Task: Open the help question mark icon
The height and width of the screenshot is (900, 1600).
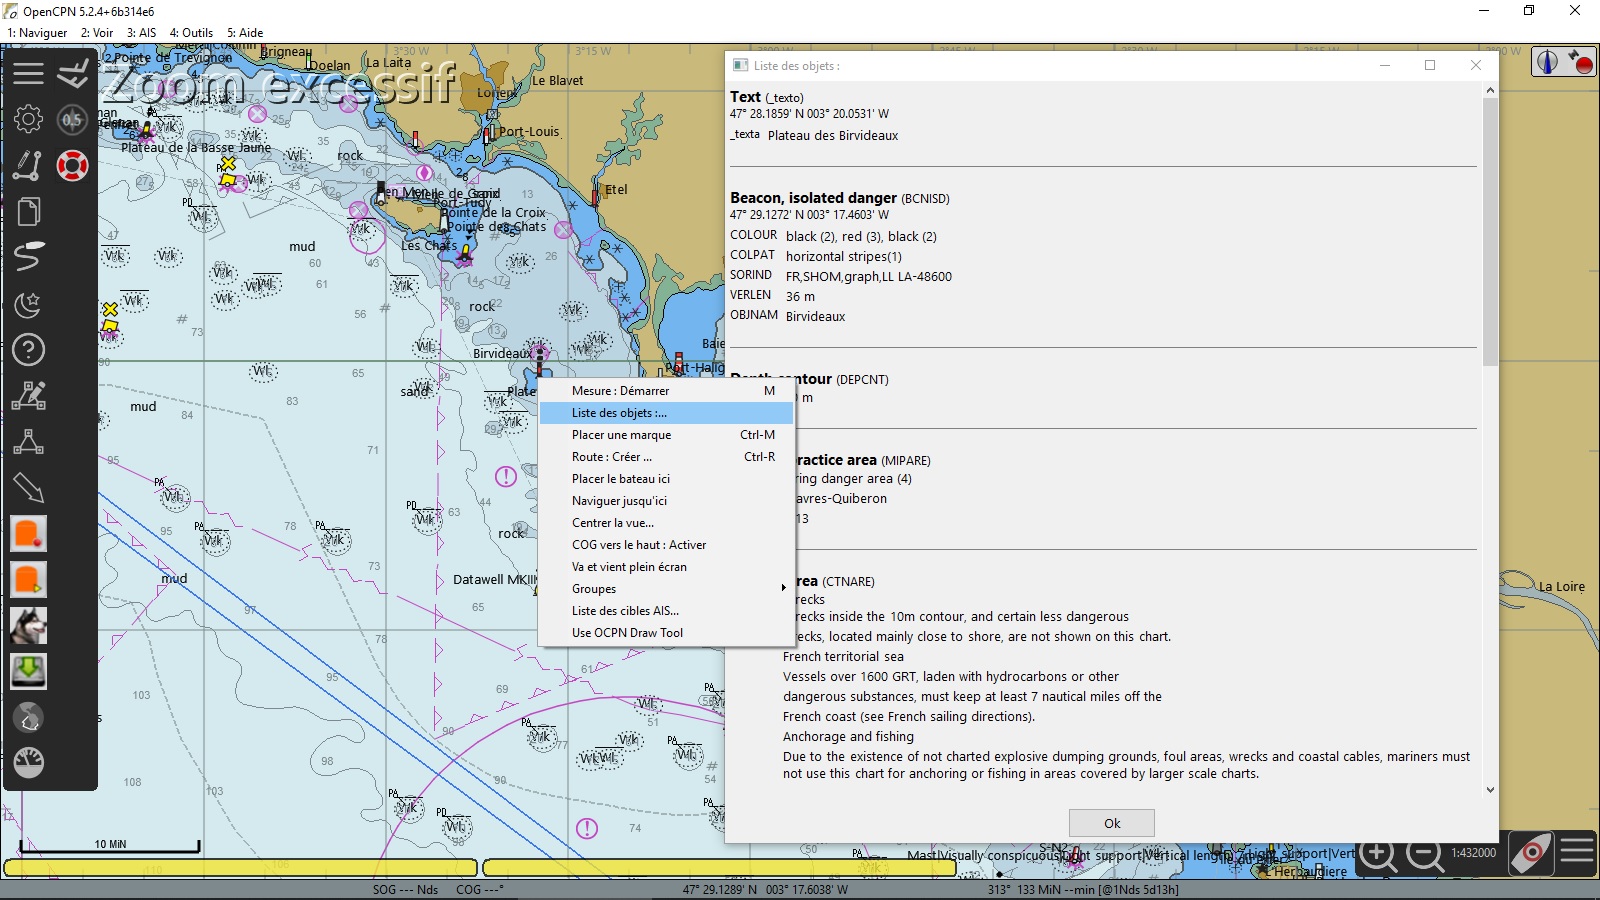Action: pyautogui.click(x=28, y=350)
